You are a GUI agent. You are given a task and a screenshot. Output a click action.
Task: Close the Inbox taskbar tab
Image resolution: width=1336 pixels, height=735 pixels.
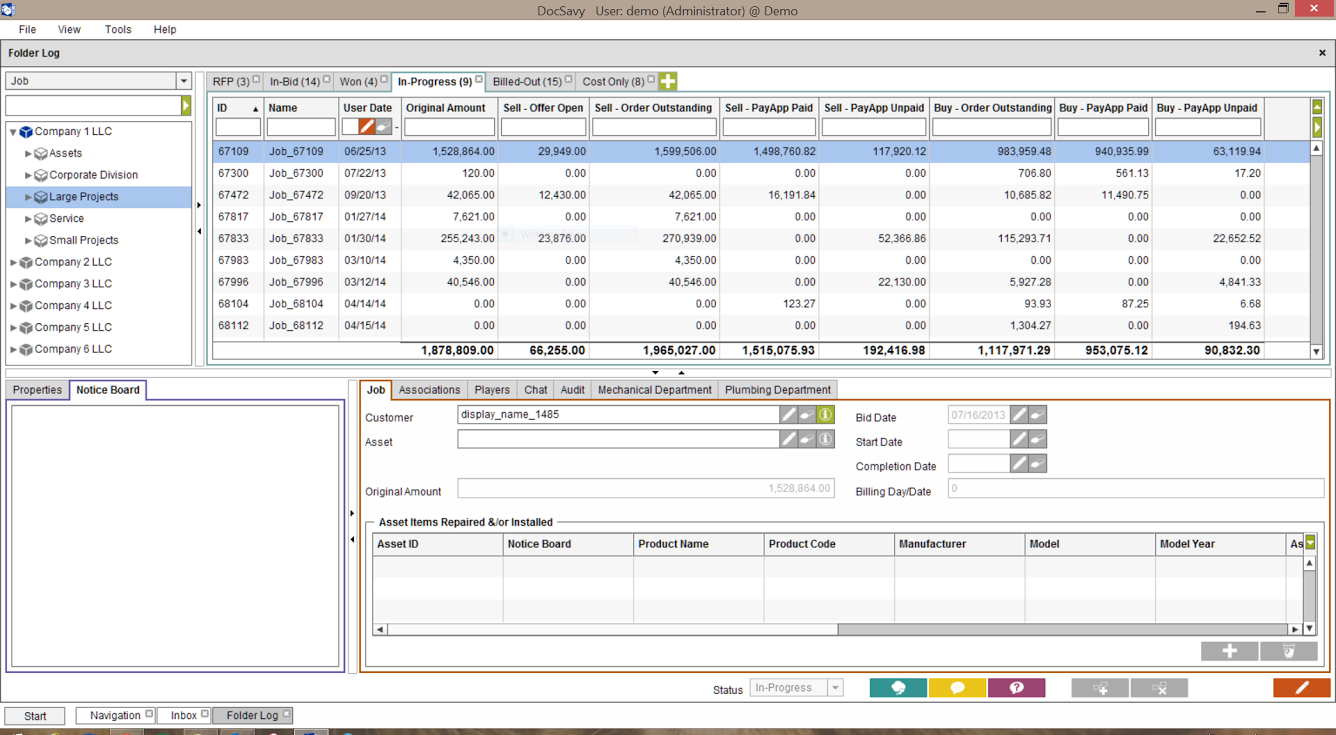coord(205,714)
